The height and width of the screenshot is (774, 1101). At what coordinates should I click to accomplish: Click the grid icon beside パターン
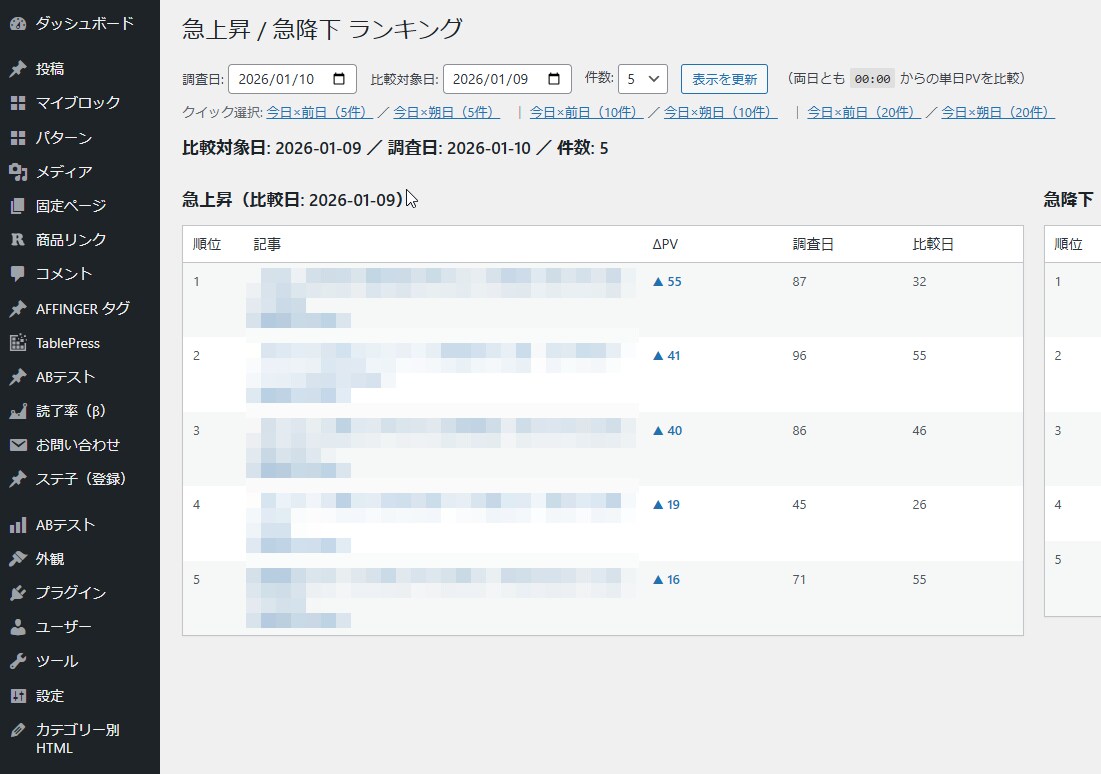18,138
